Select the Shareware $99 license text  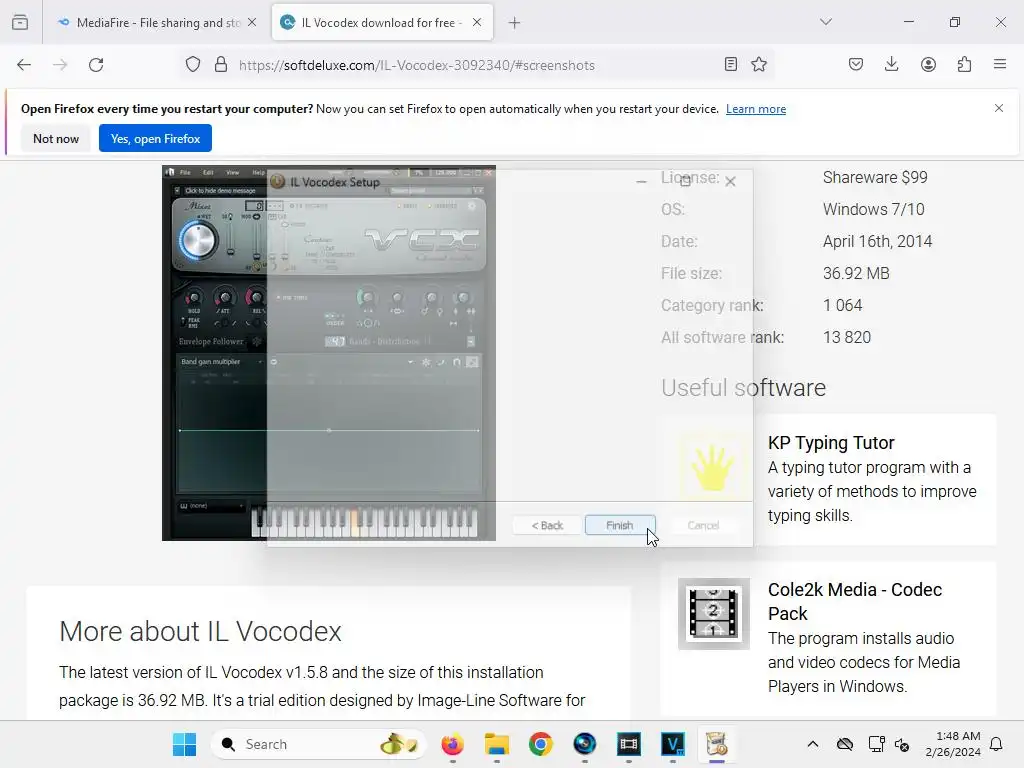(x=875, y=177)
